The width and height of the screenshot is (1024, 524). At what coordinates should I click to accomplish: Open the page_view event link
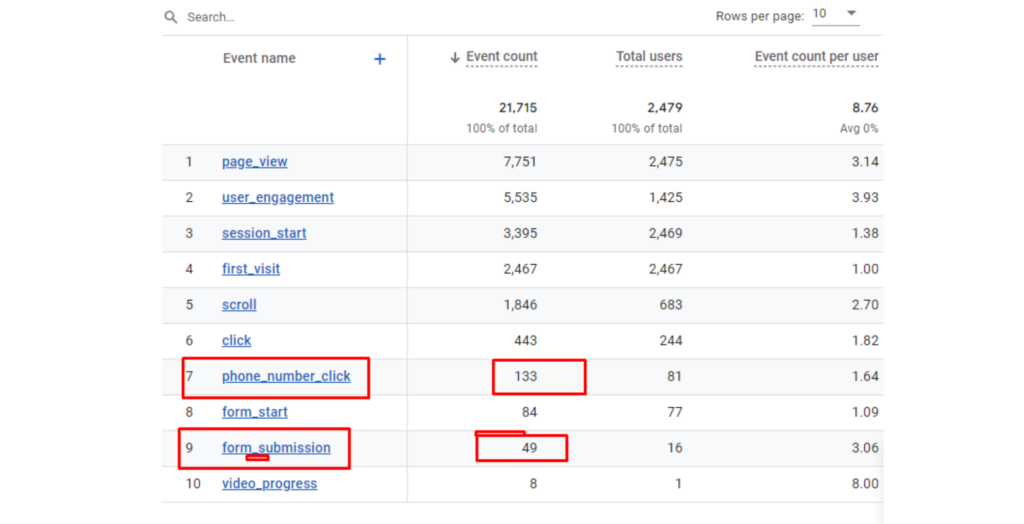[255, 162]
